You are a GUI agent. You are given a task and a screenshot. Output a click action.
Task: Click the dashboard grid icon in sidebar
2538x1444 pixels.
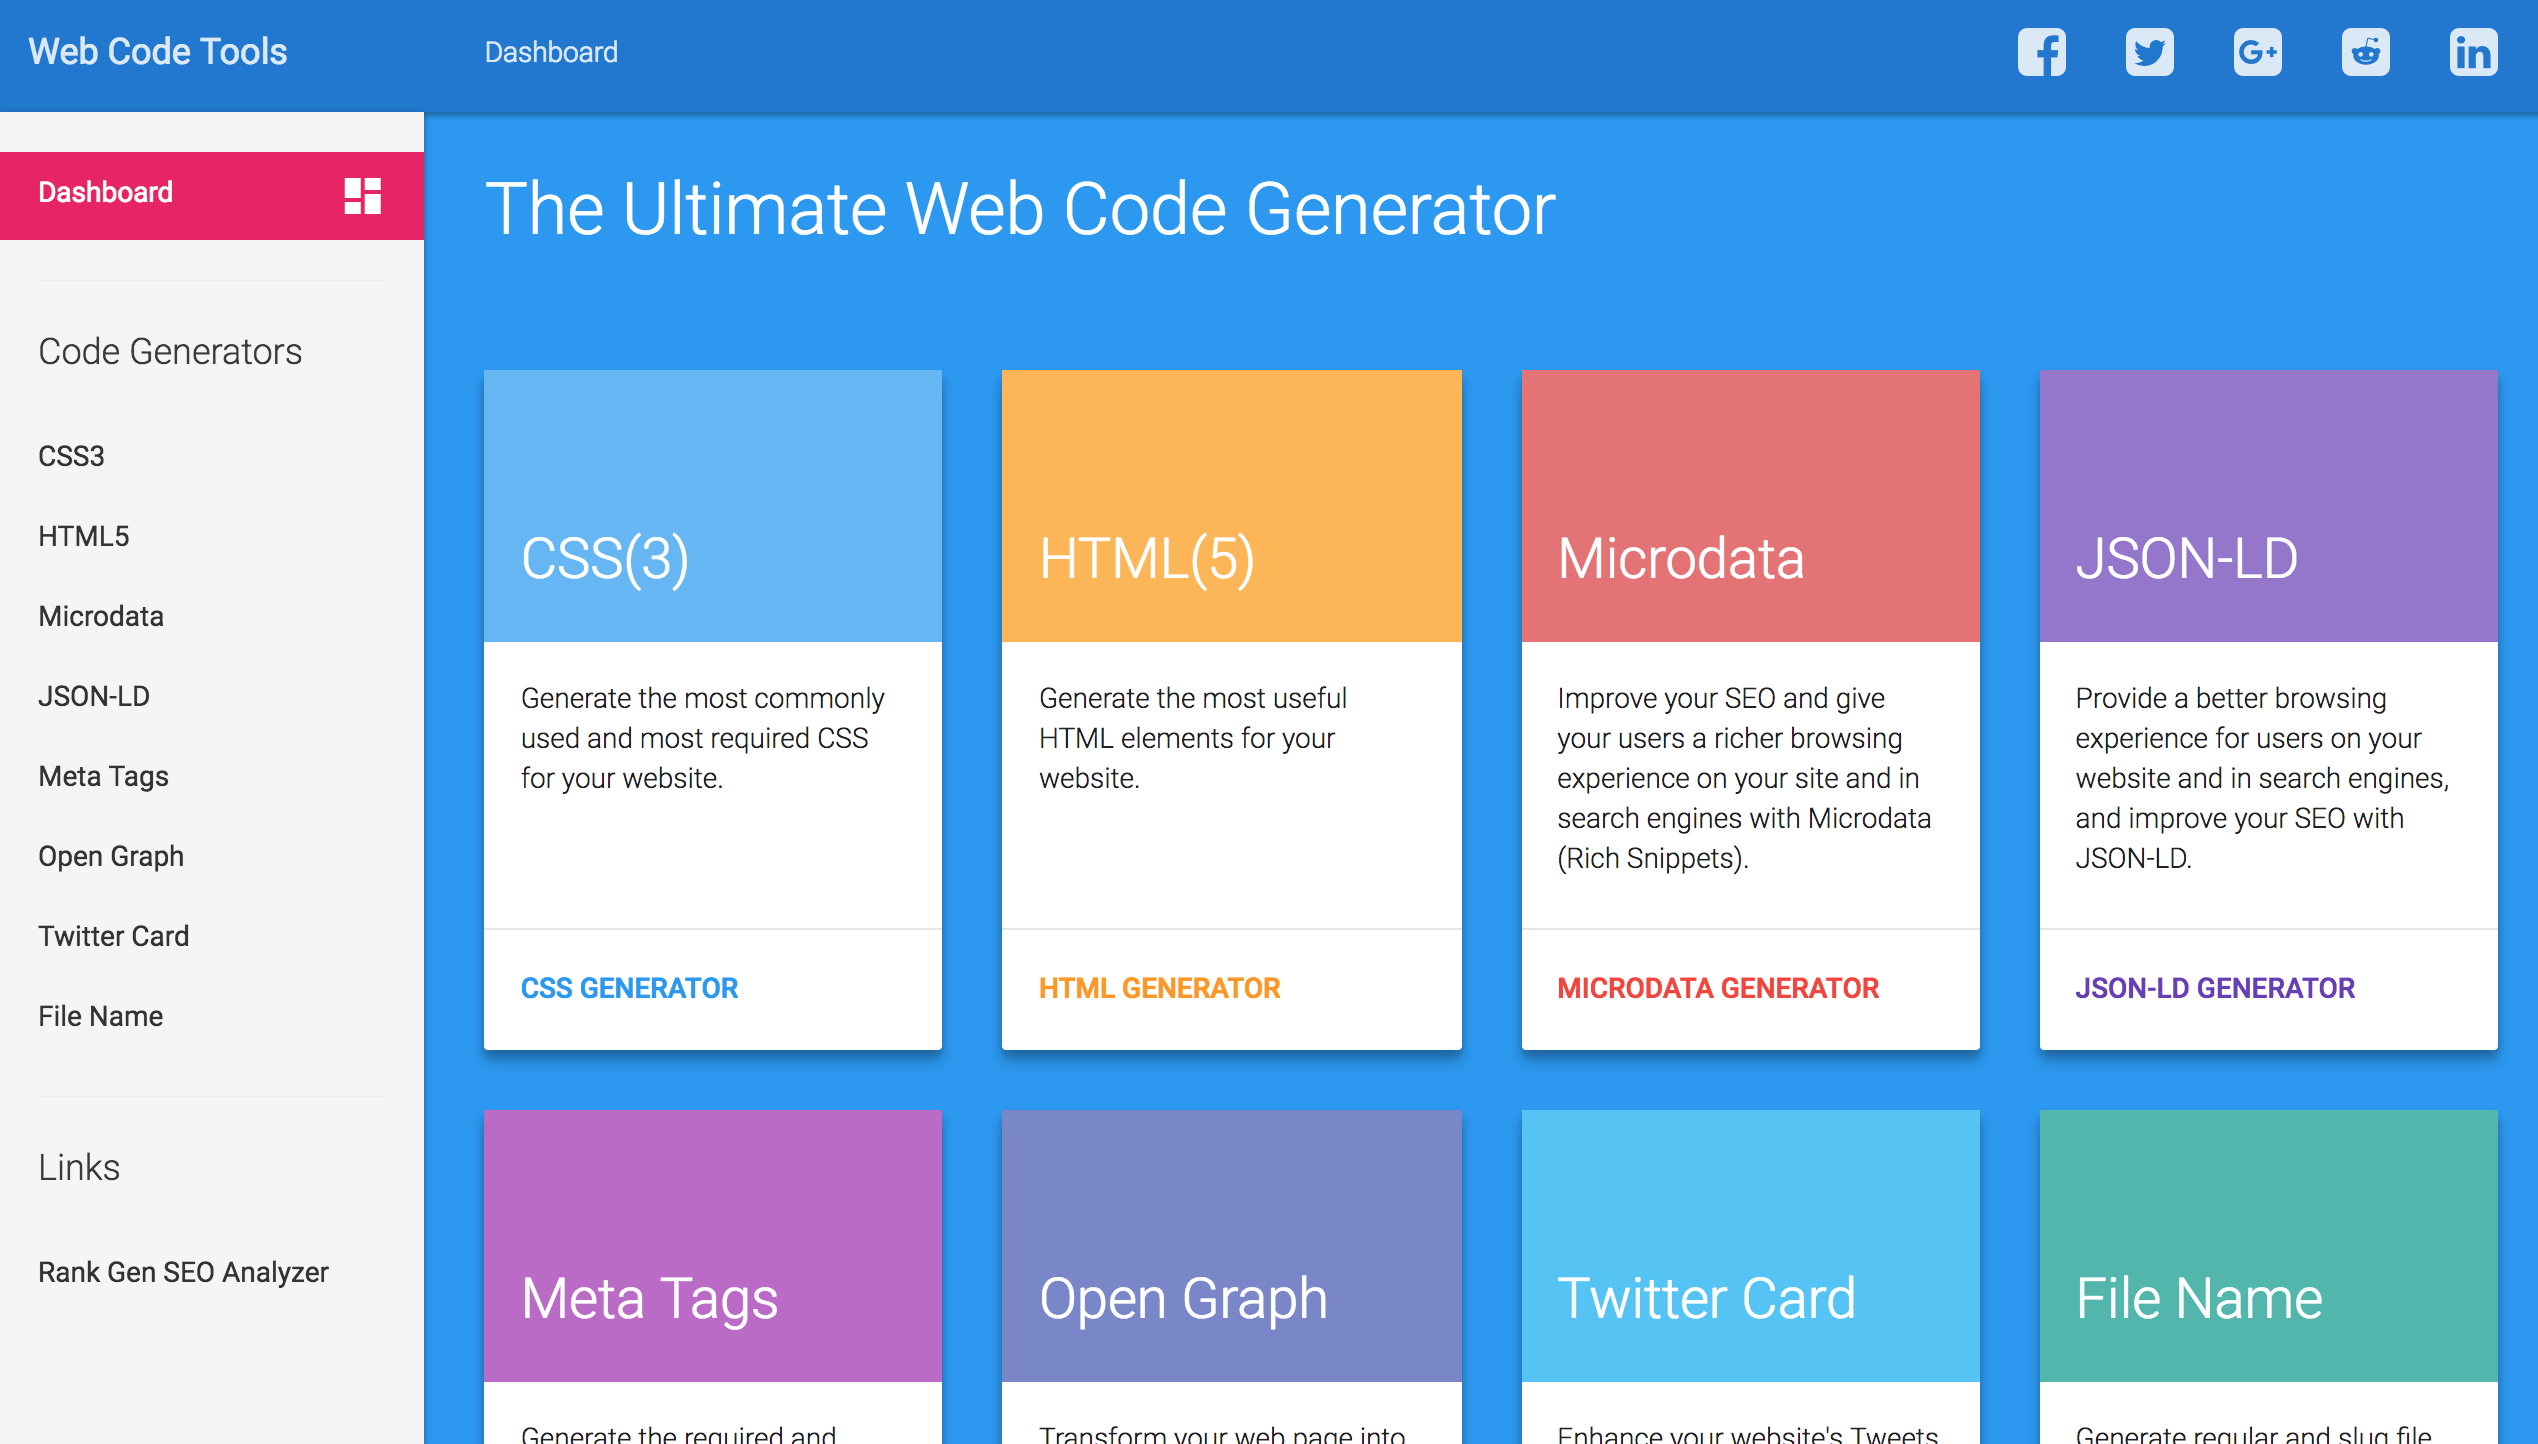[362, 195]
